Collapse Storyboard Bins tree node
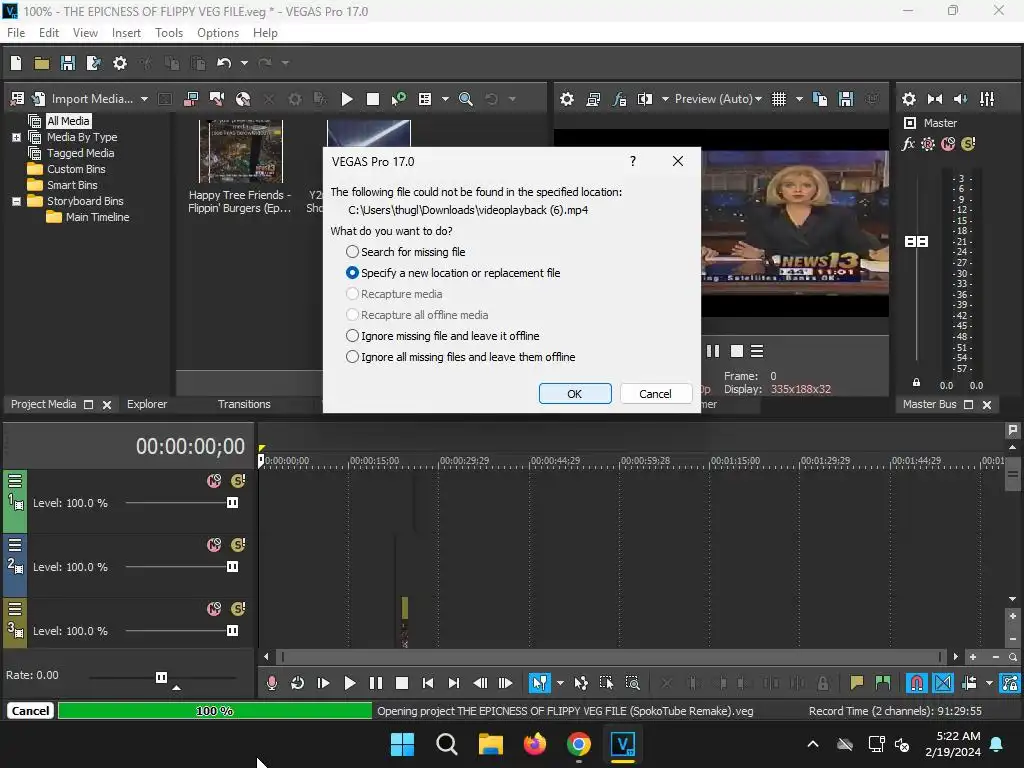The image size is (1024, 768). point(16,201)
